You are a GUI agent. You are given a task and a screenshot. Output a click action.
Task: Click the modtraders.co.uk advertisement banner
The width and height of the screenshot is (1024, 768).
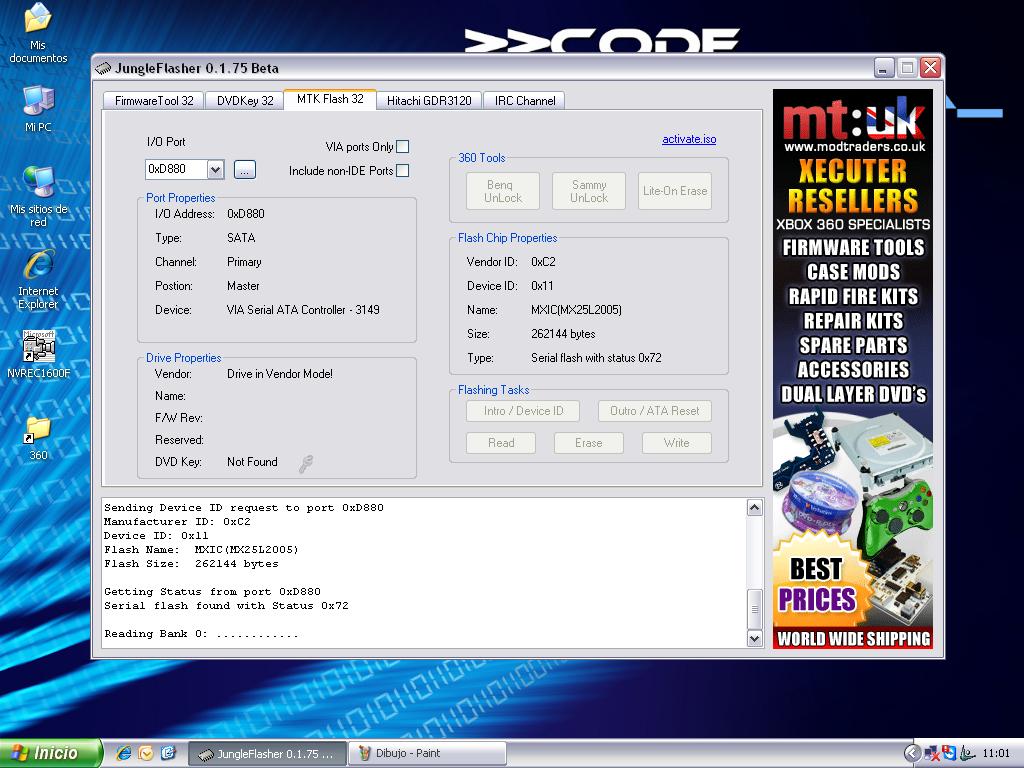click(x=852, y=369)
